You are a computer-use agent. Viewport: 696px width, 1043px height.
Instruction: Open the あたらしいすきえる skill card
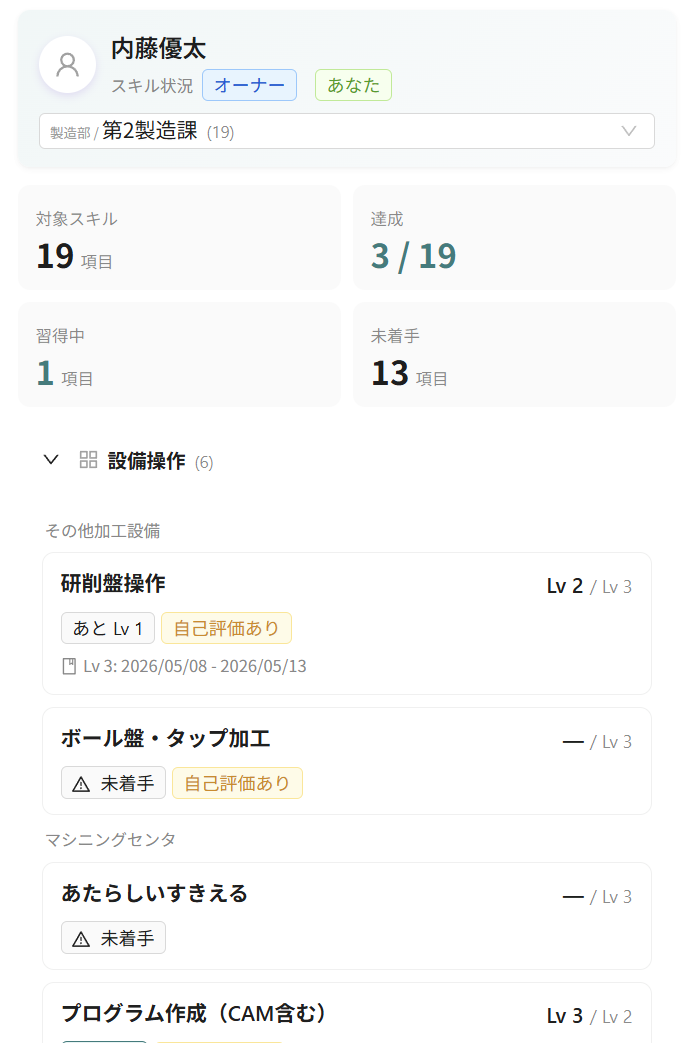click(x=347, y=916)
